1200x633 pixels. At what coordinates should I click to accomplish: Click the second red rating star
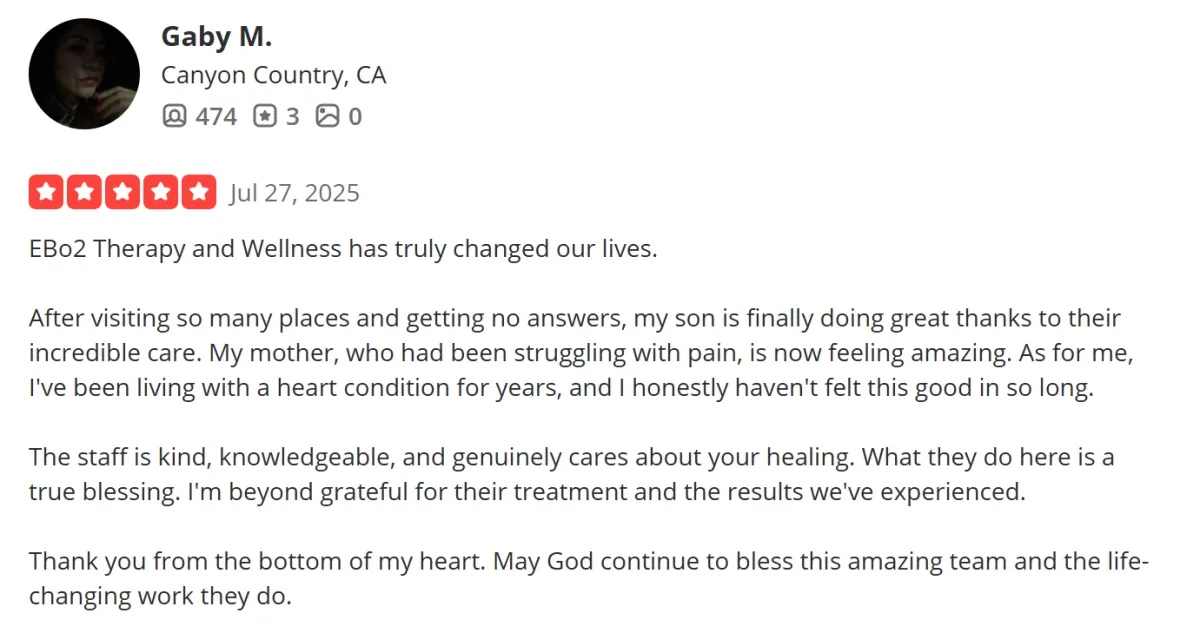click(84, 192)
